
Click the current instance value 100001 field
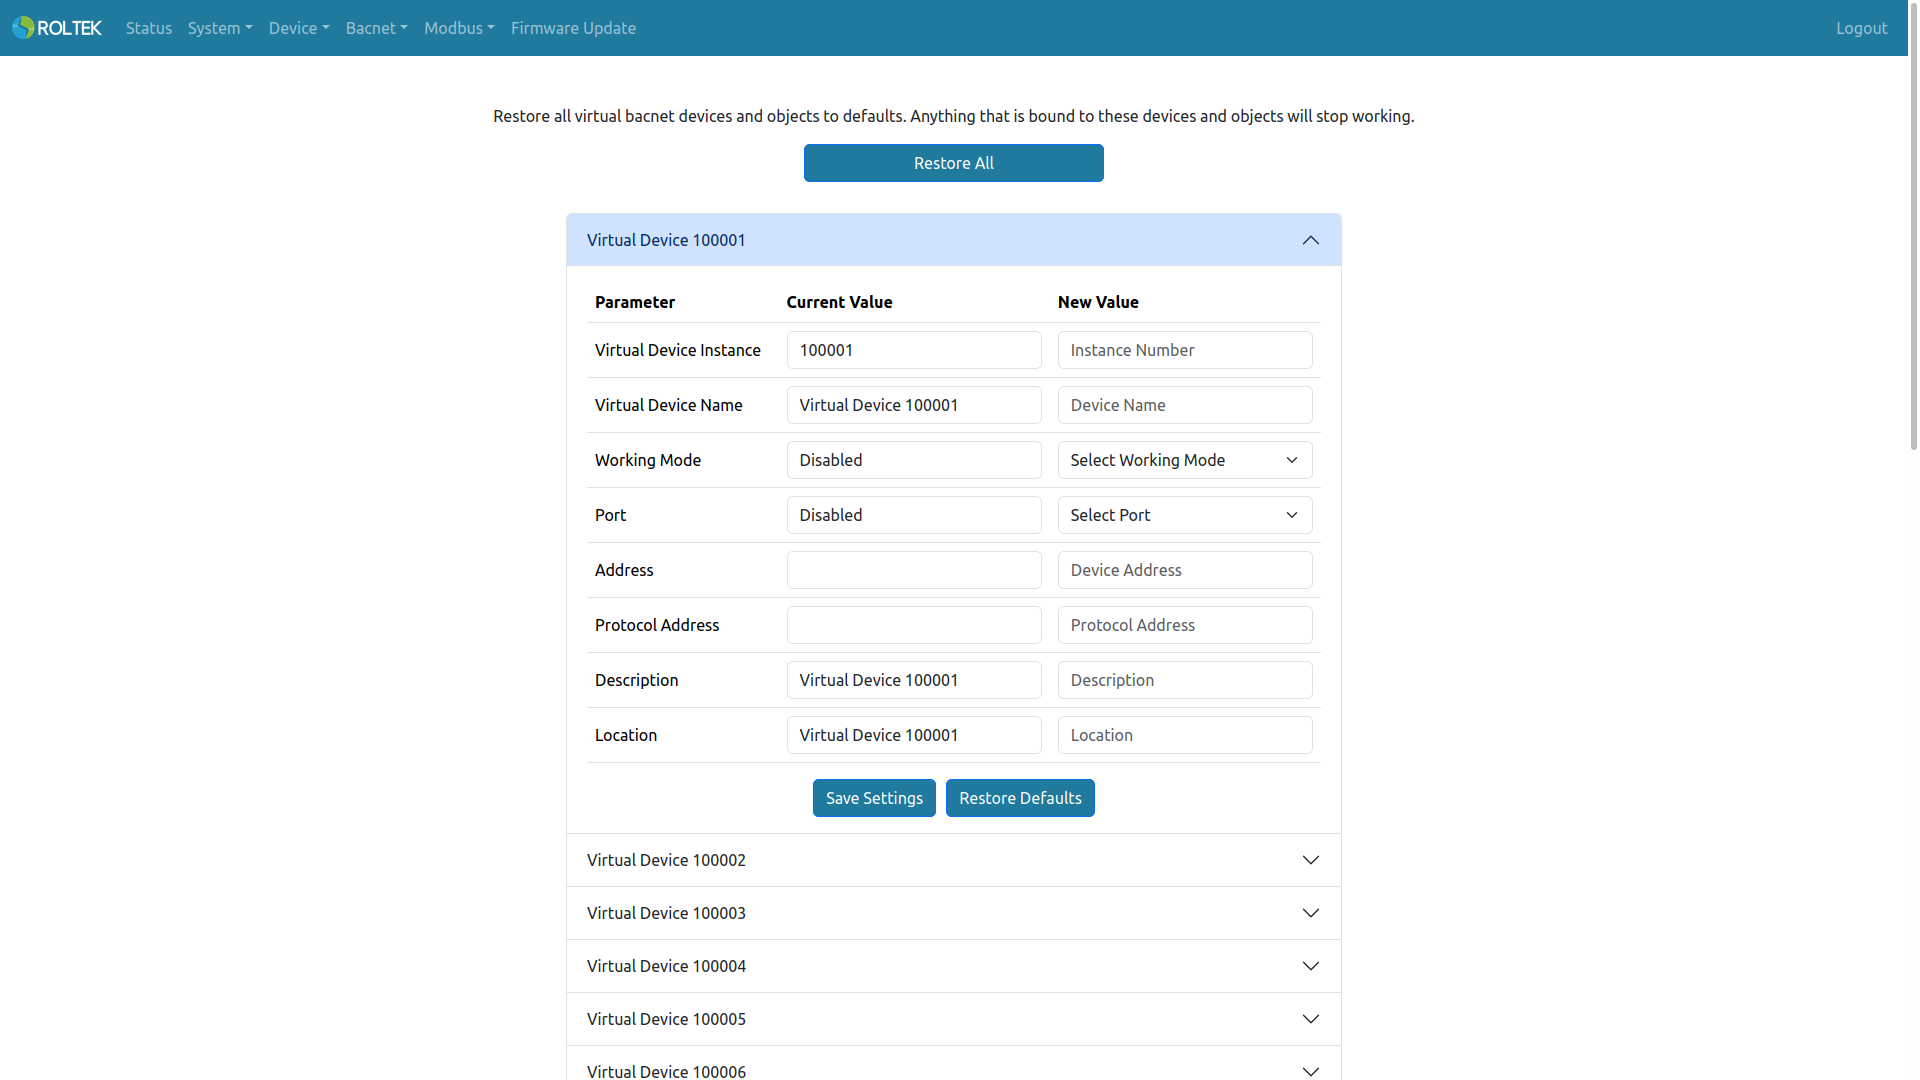pos(914,350)
